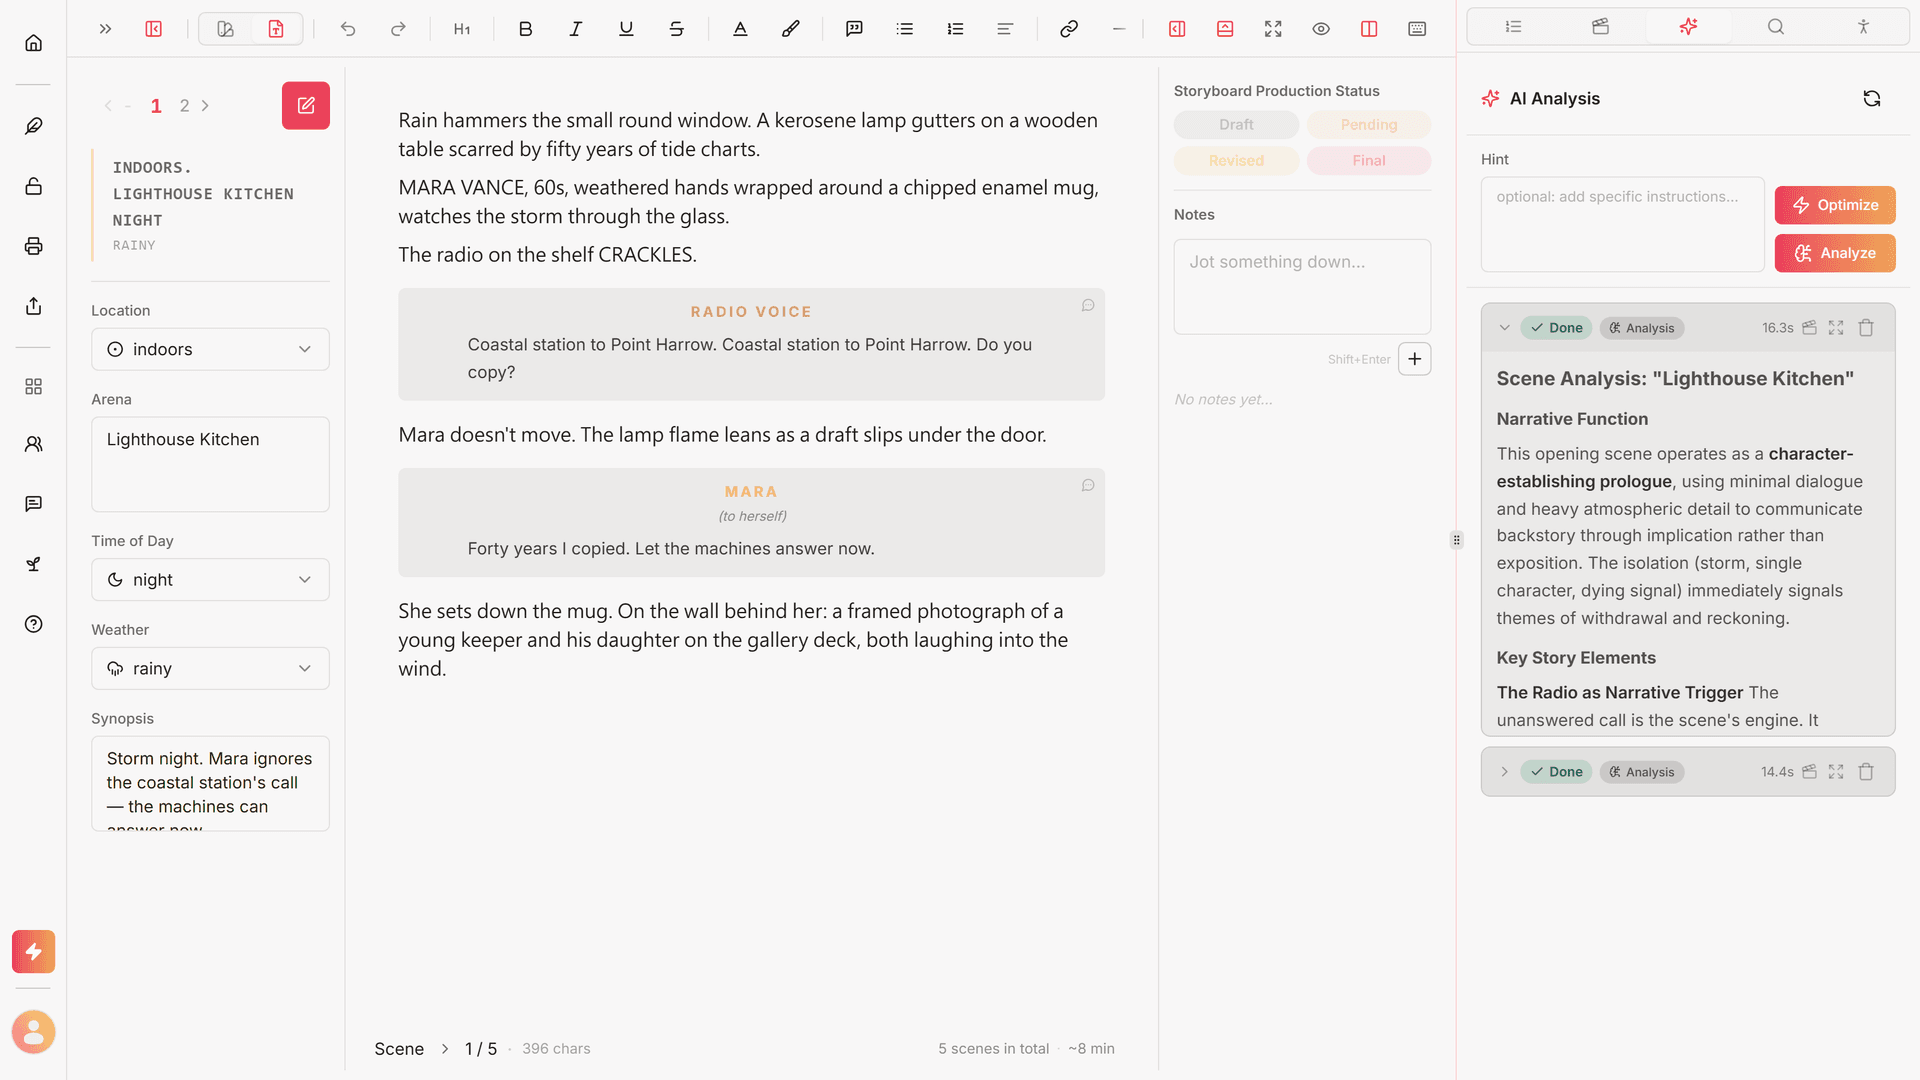
Task: Insert a link with chain icon
Action: [1069, 29]
